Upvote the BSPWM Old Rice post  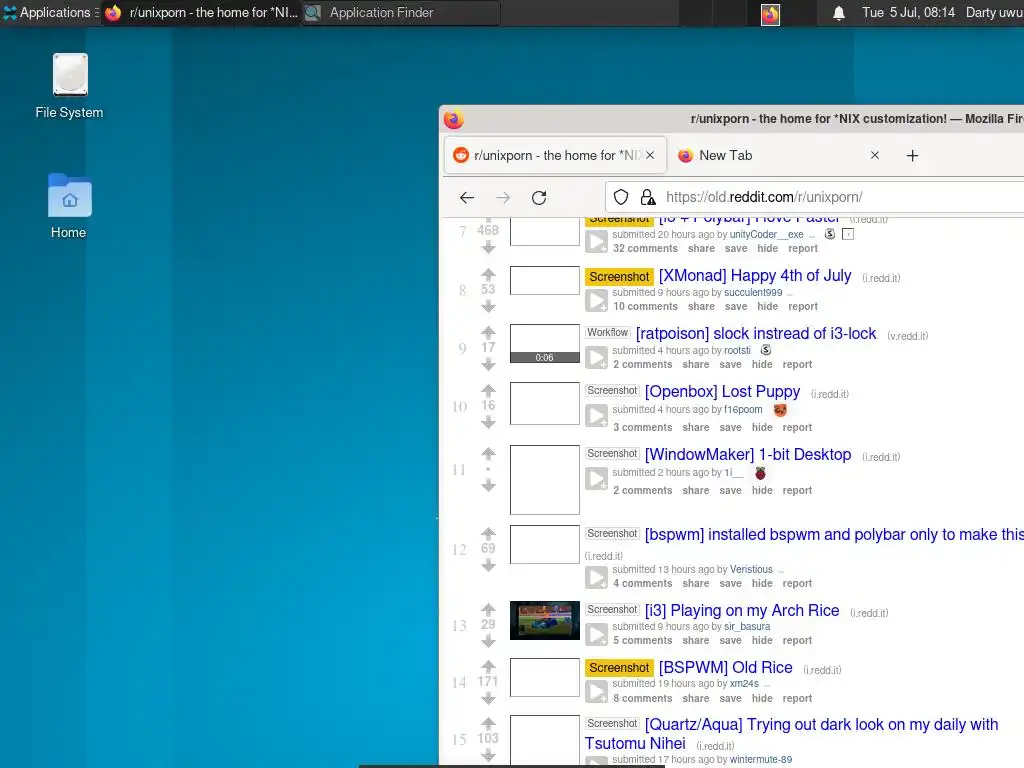(488, 666)
